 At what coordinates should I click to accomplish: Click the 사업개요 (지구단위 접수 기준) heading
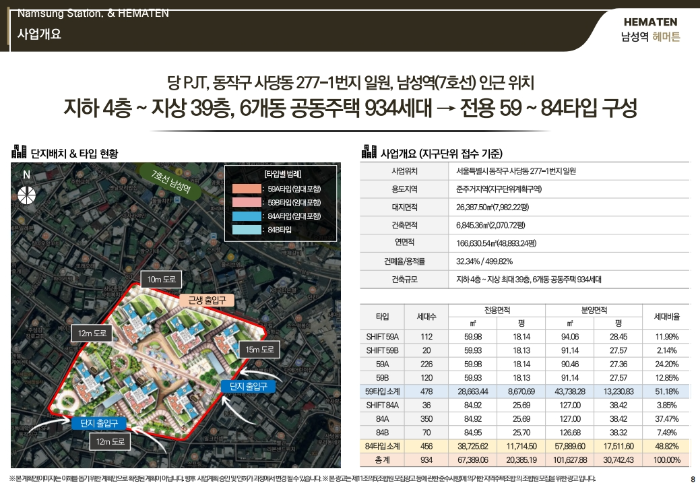(x=441, y=154)
